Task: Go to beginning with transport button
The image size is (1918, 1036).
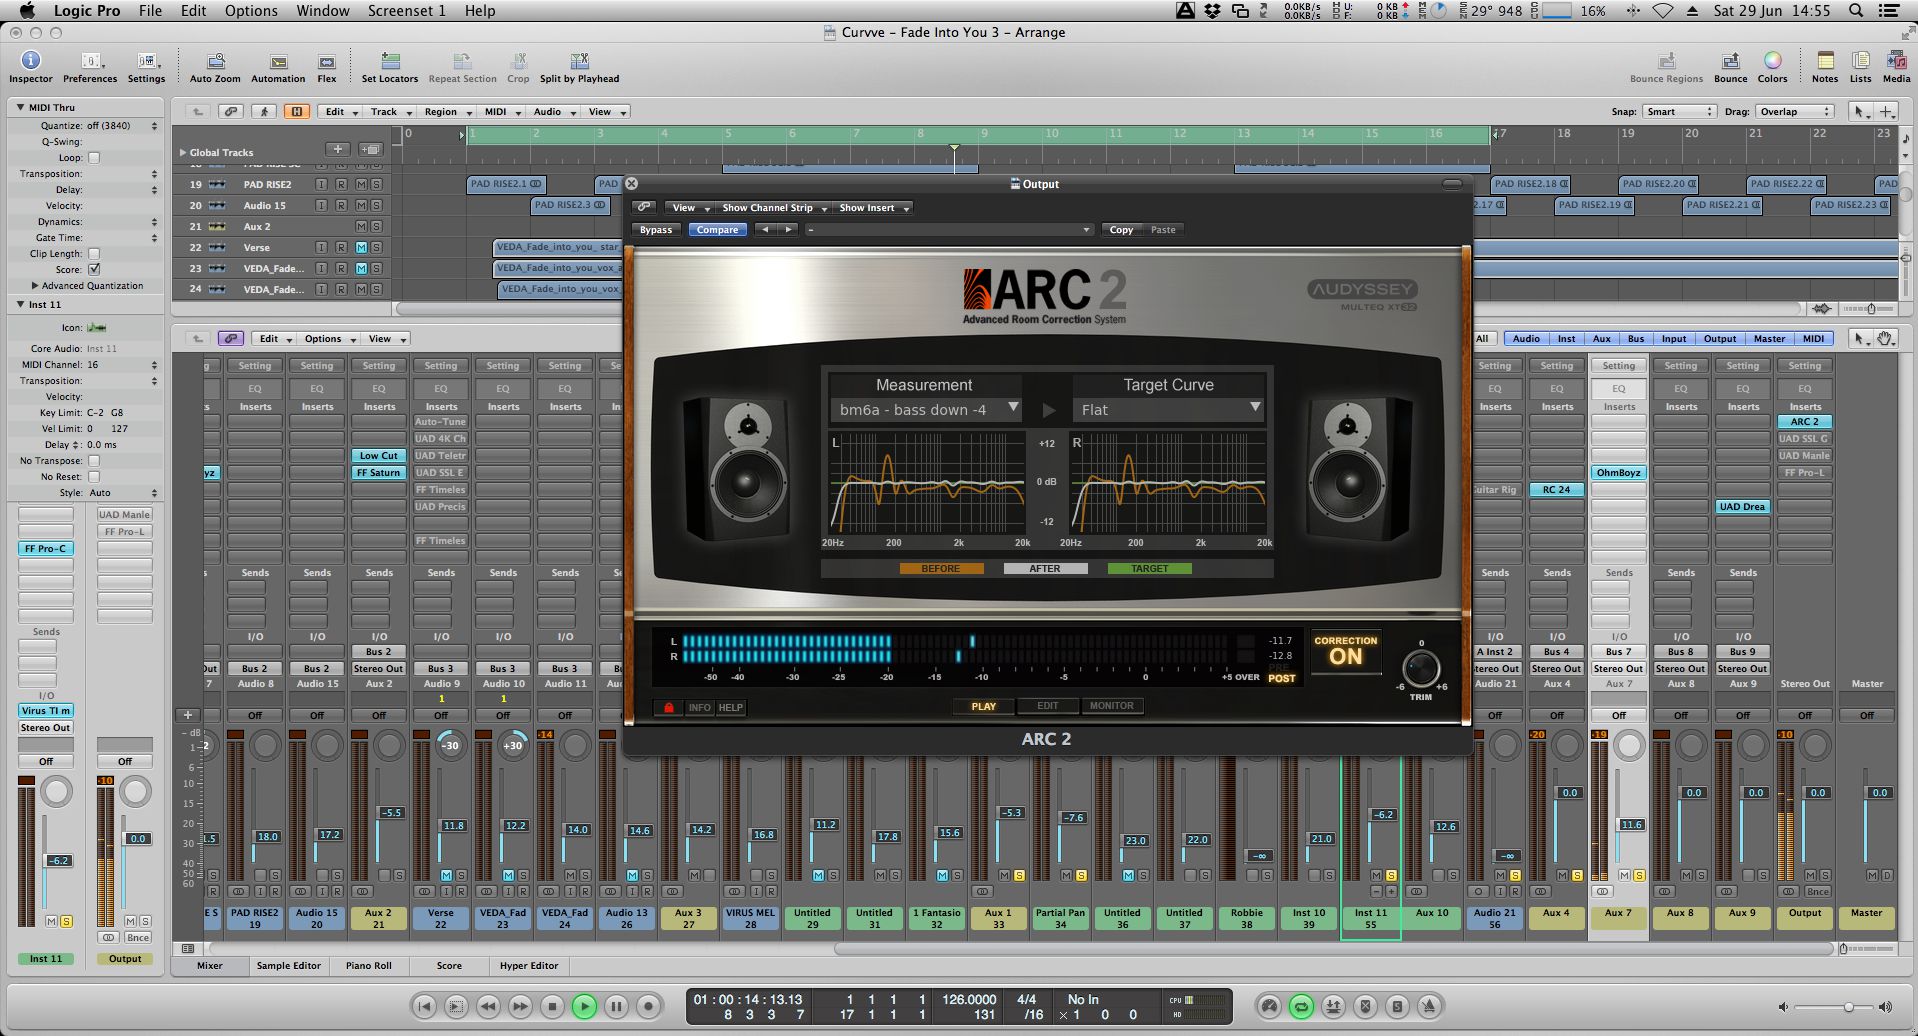Action: [424, 1006]
